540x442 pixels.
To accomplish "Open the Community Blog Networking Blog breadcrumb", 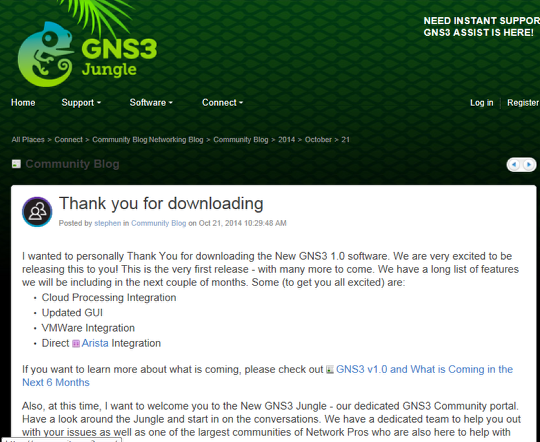I will [148, 140].
